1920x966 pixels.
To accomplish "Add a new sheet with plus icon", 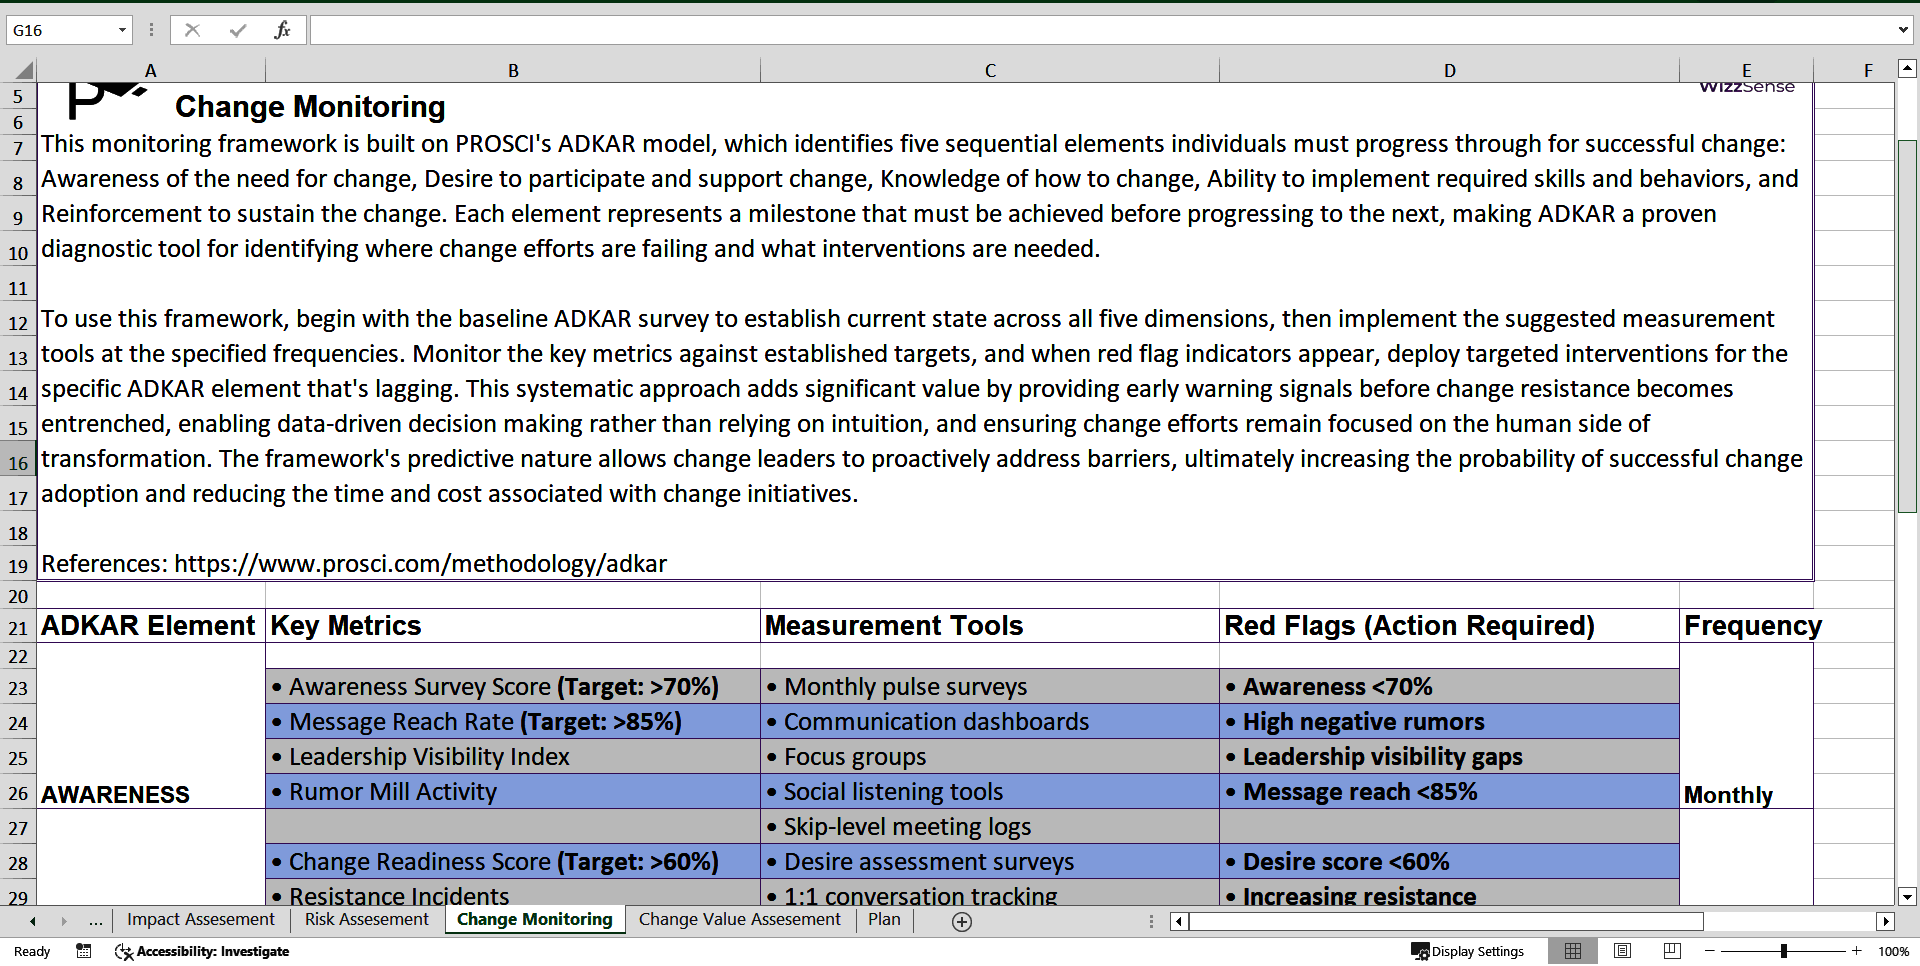I will point(962,922).
